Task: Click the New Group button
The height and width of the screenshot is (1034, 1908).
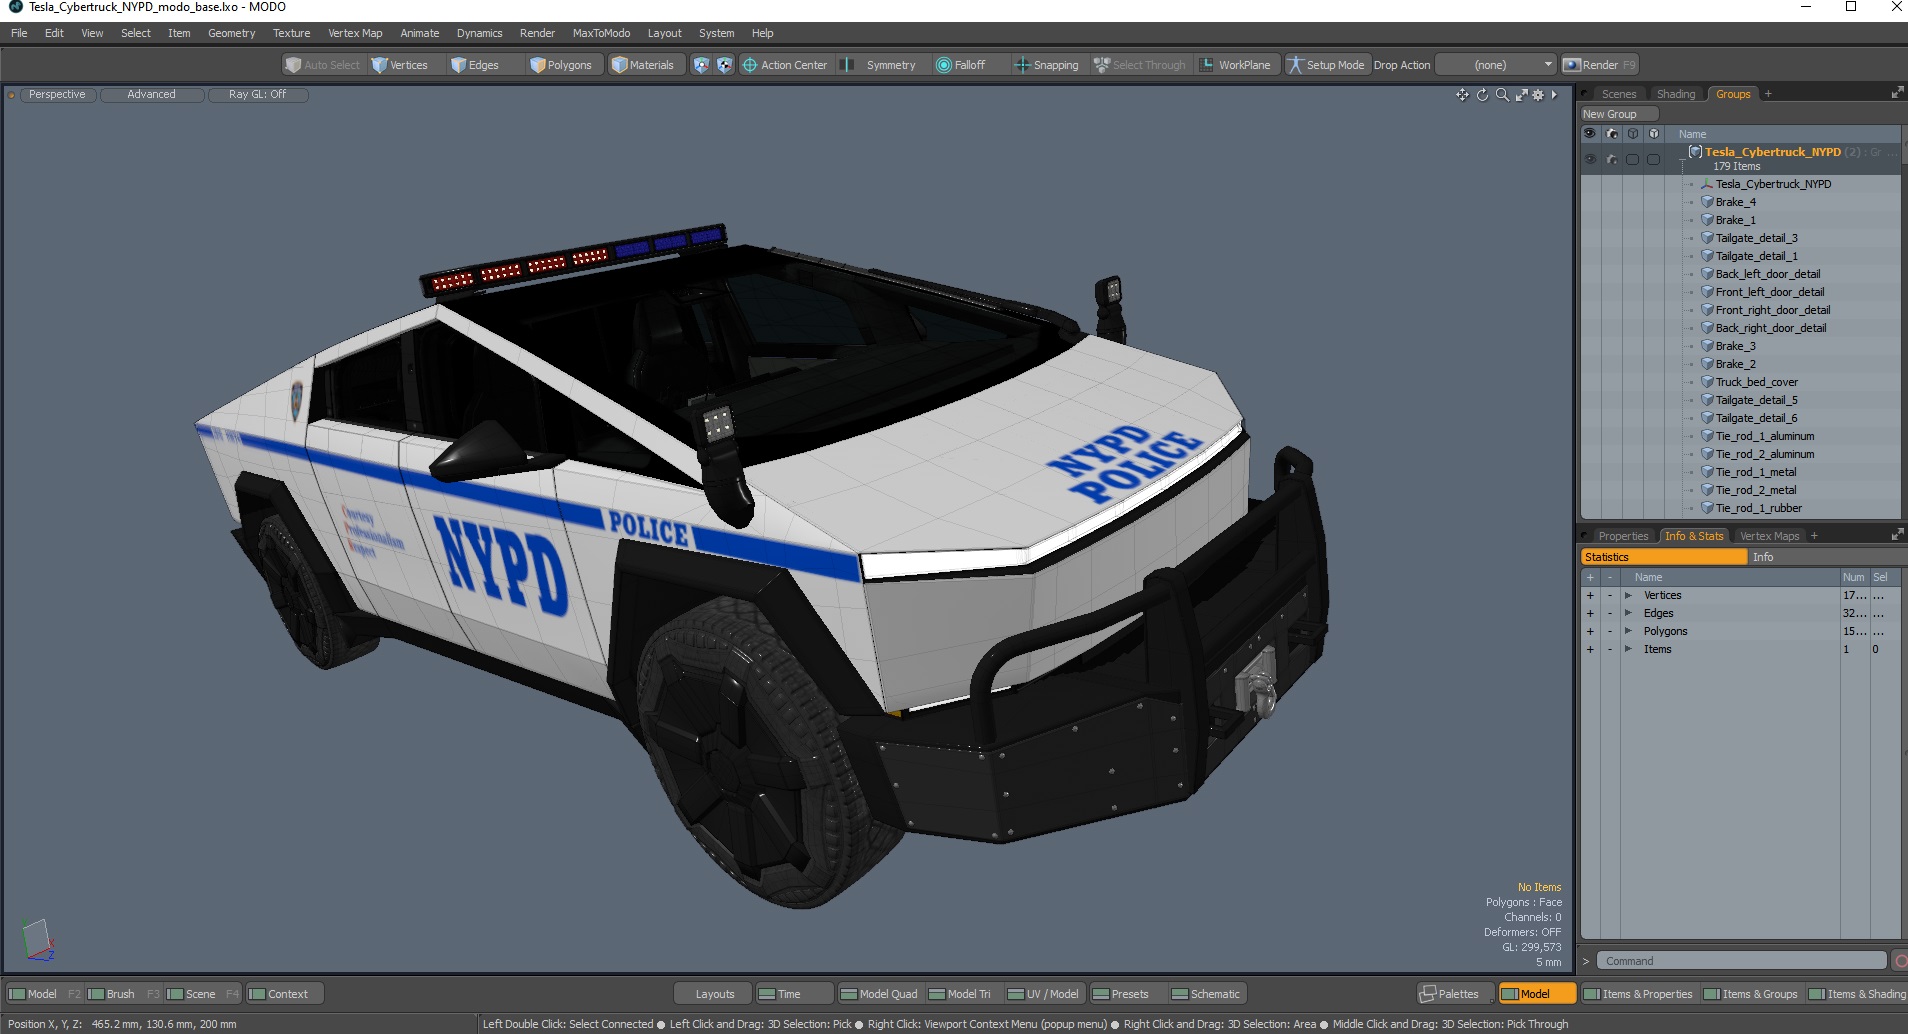Action: click(x=1619, y=114)
